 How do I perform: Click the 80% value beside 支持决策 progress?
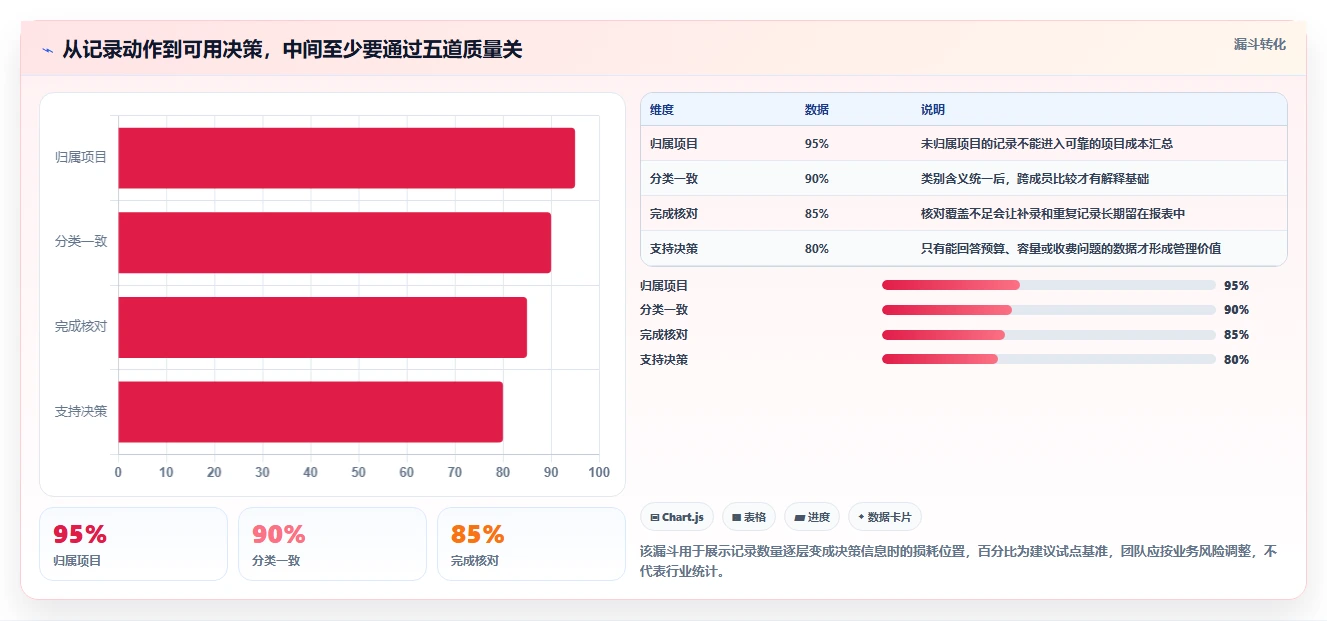coord(1236,360)
